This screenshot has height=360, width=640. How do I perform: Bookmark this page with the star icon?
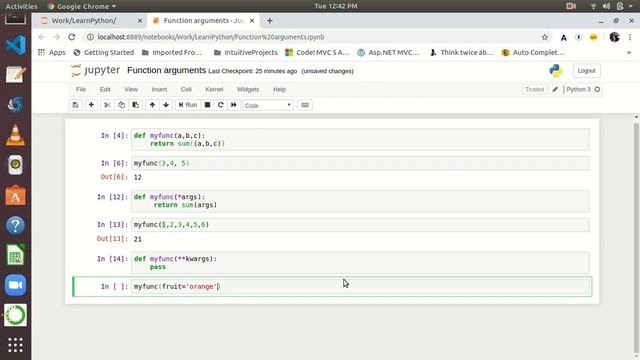click(x=544, y=37)
